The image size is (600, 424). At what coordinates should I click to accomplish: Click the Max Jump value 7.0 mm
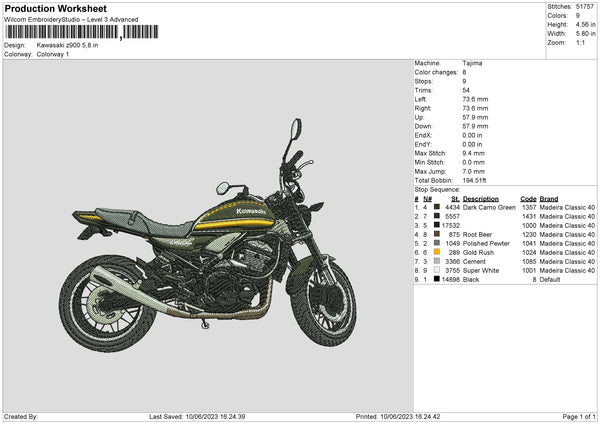(473, 171)
